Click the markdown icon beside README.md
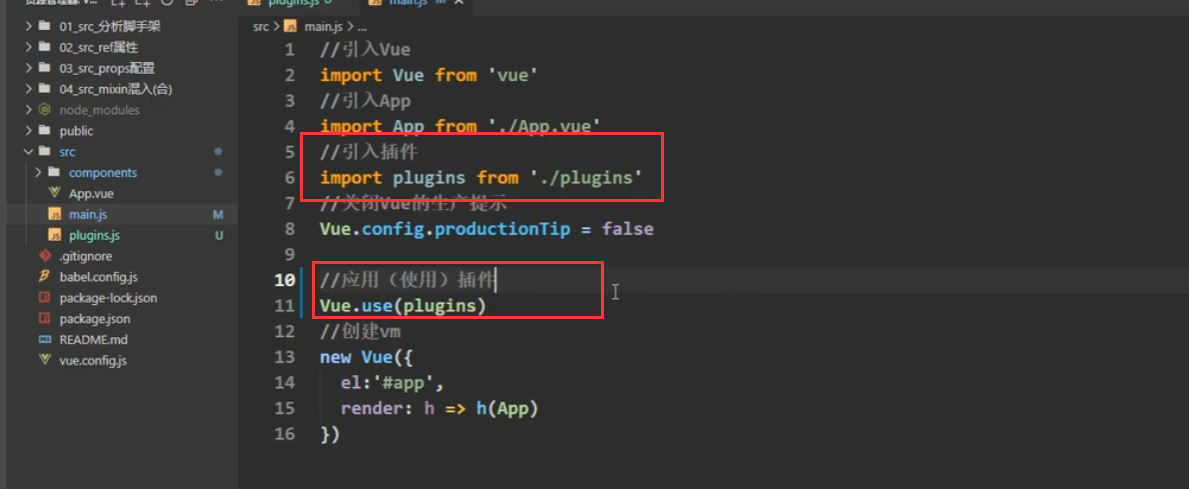 (44, 340)
